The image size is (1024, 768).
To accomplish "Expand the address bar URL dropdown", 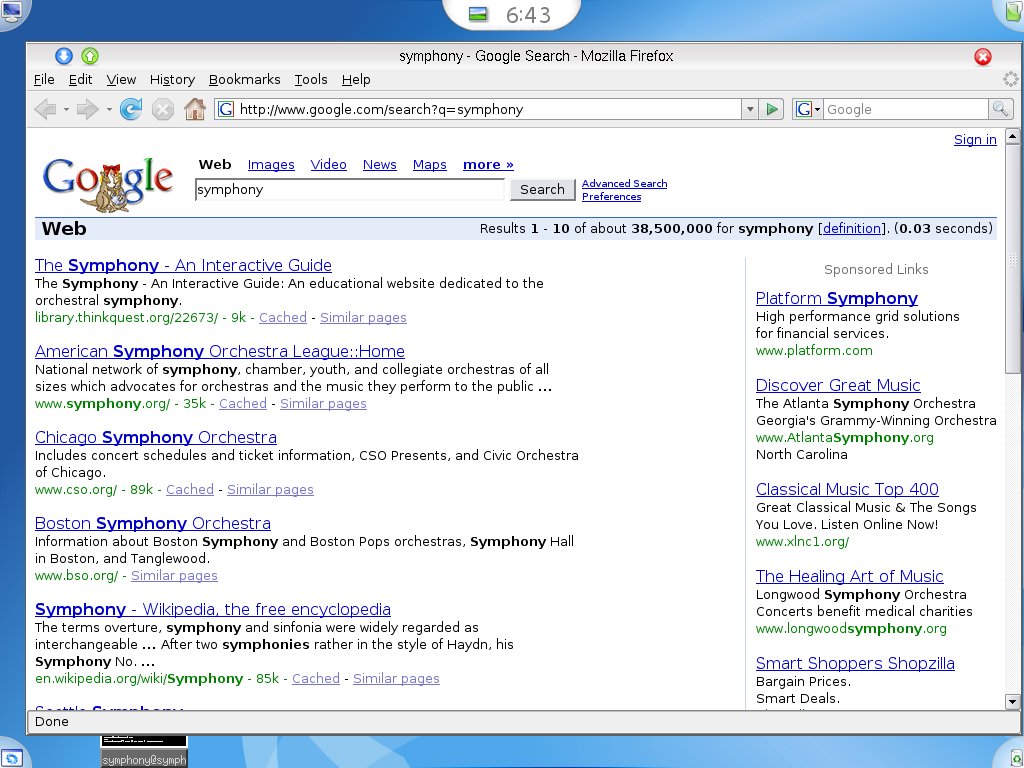I will [x=750, y=109].
